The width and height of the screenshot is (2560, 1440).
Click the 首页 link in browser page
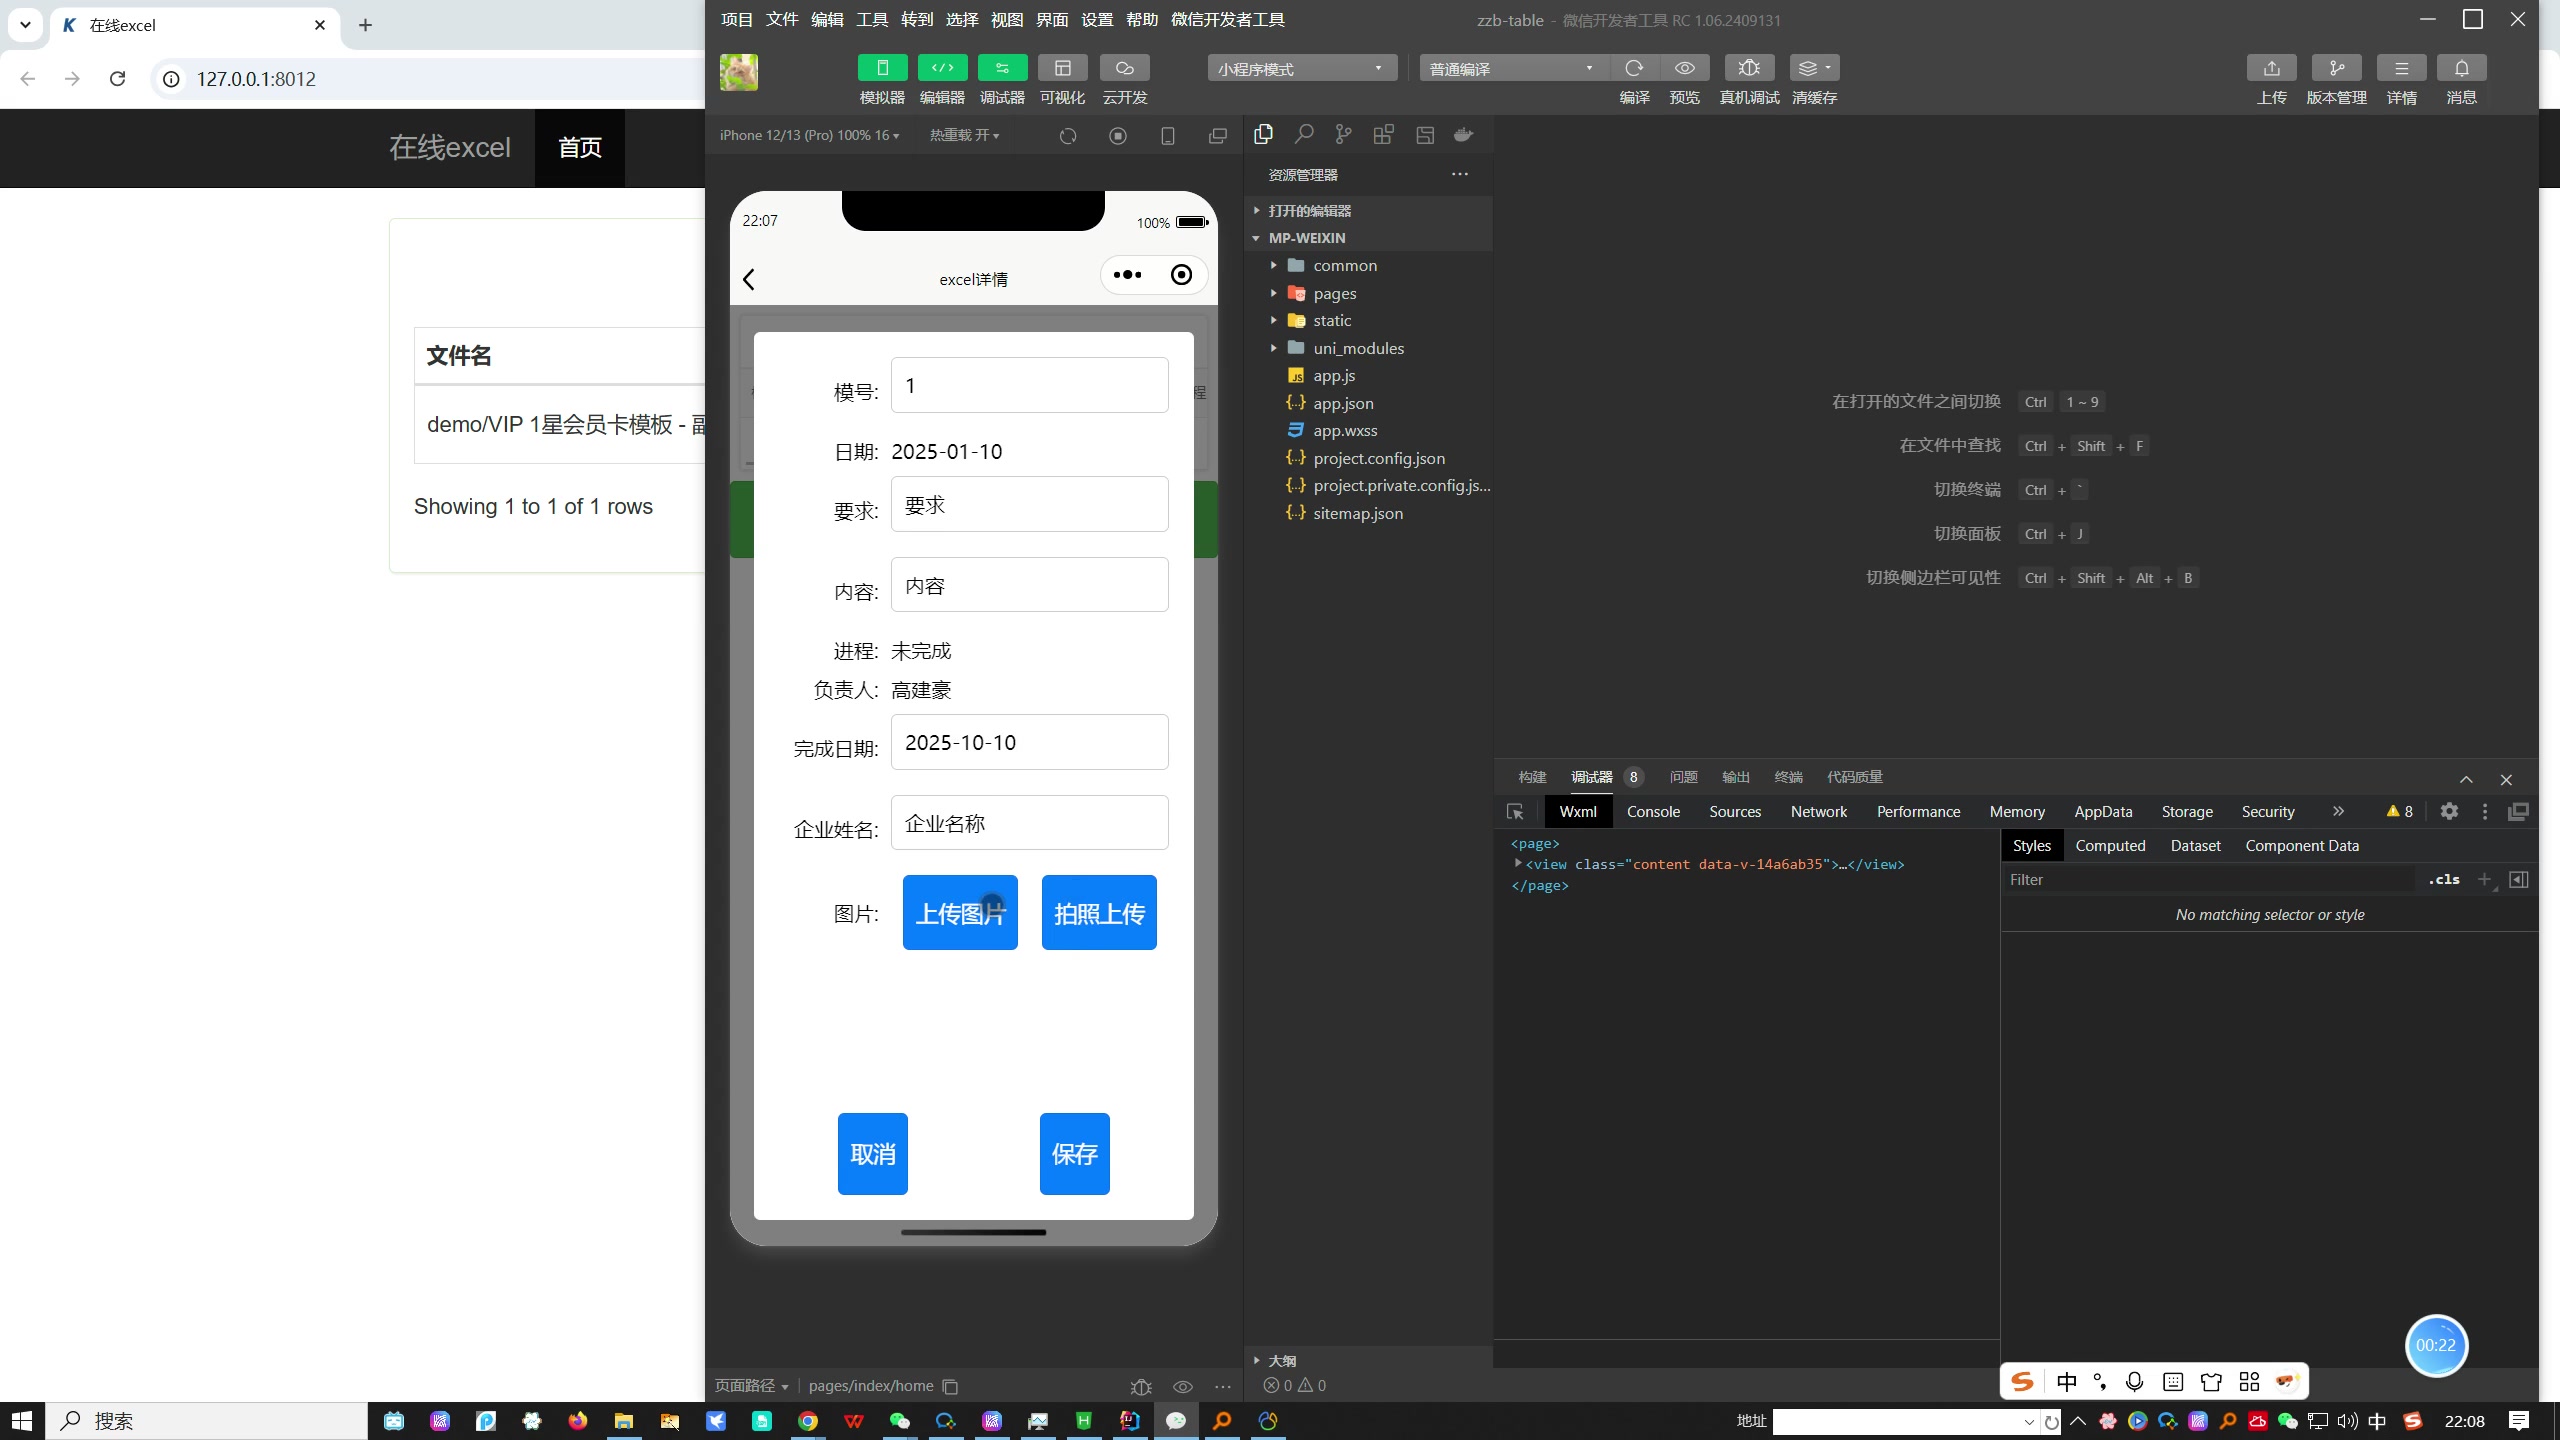point(580,147)
